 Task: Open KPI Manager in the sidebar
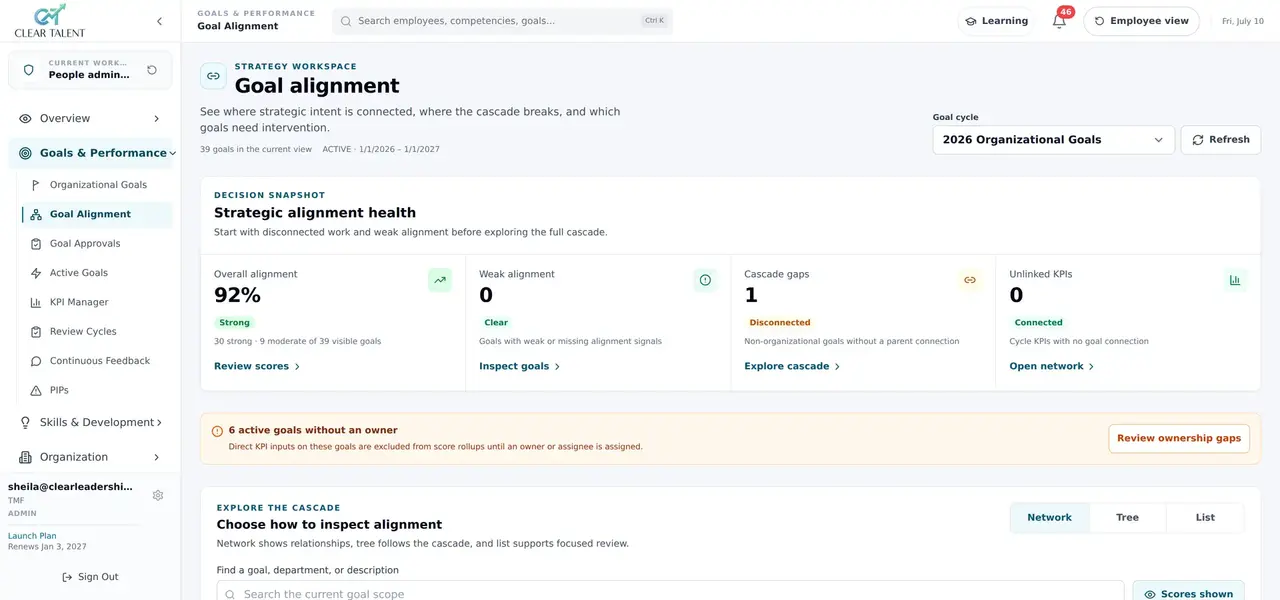pos(96,302)
